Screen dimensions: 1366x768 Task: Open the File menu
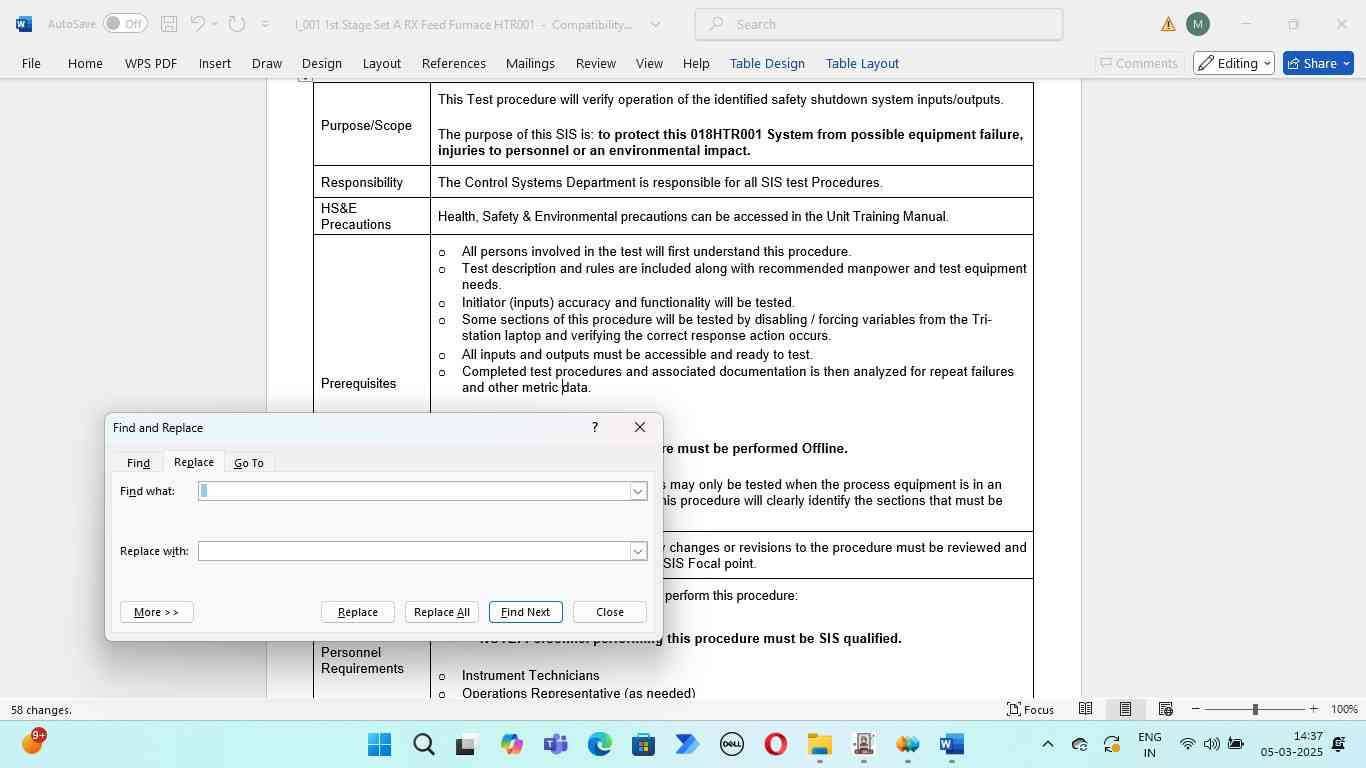pyautogui.click(x=31, y=63)
